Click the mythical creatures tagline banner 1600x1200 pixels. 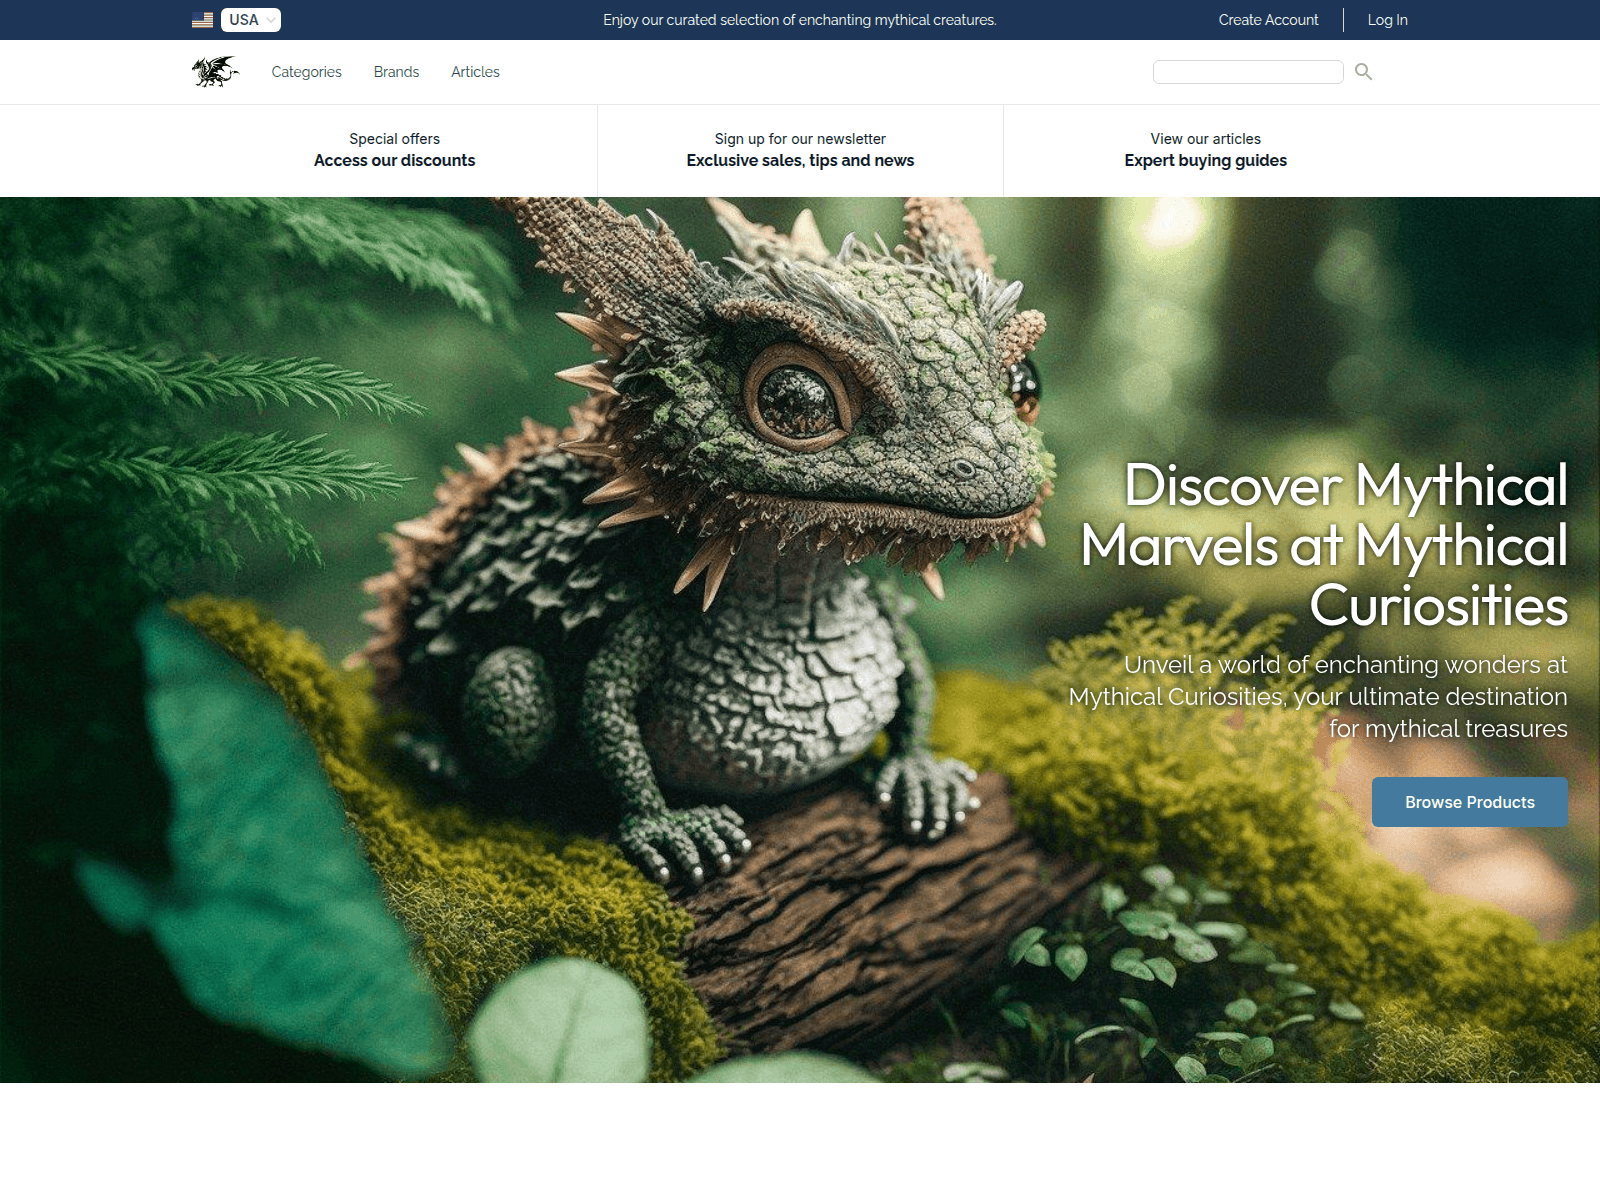click(800, 19)
